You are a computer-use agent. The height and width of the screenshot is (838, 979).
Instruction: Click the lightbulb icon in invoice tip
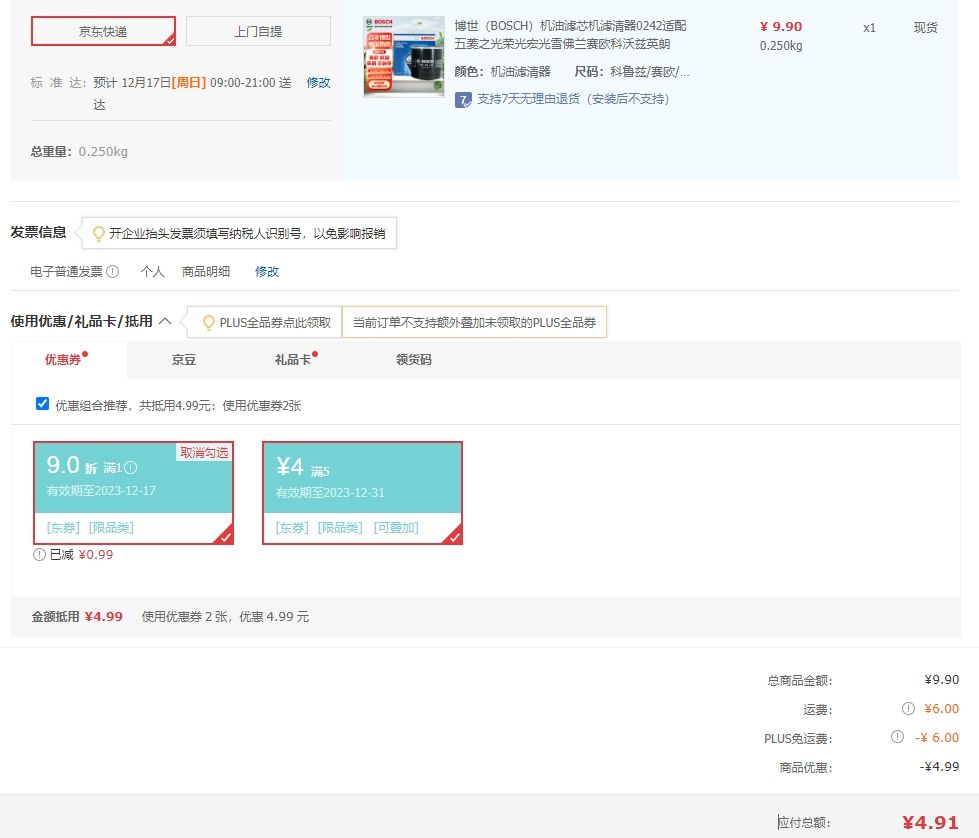98,234
